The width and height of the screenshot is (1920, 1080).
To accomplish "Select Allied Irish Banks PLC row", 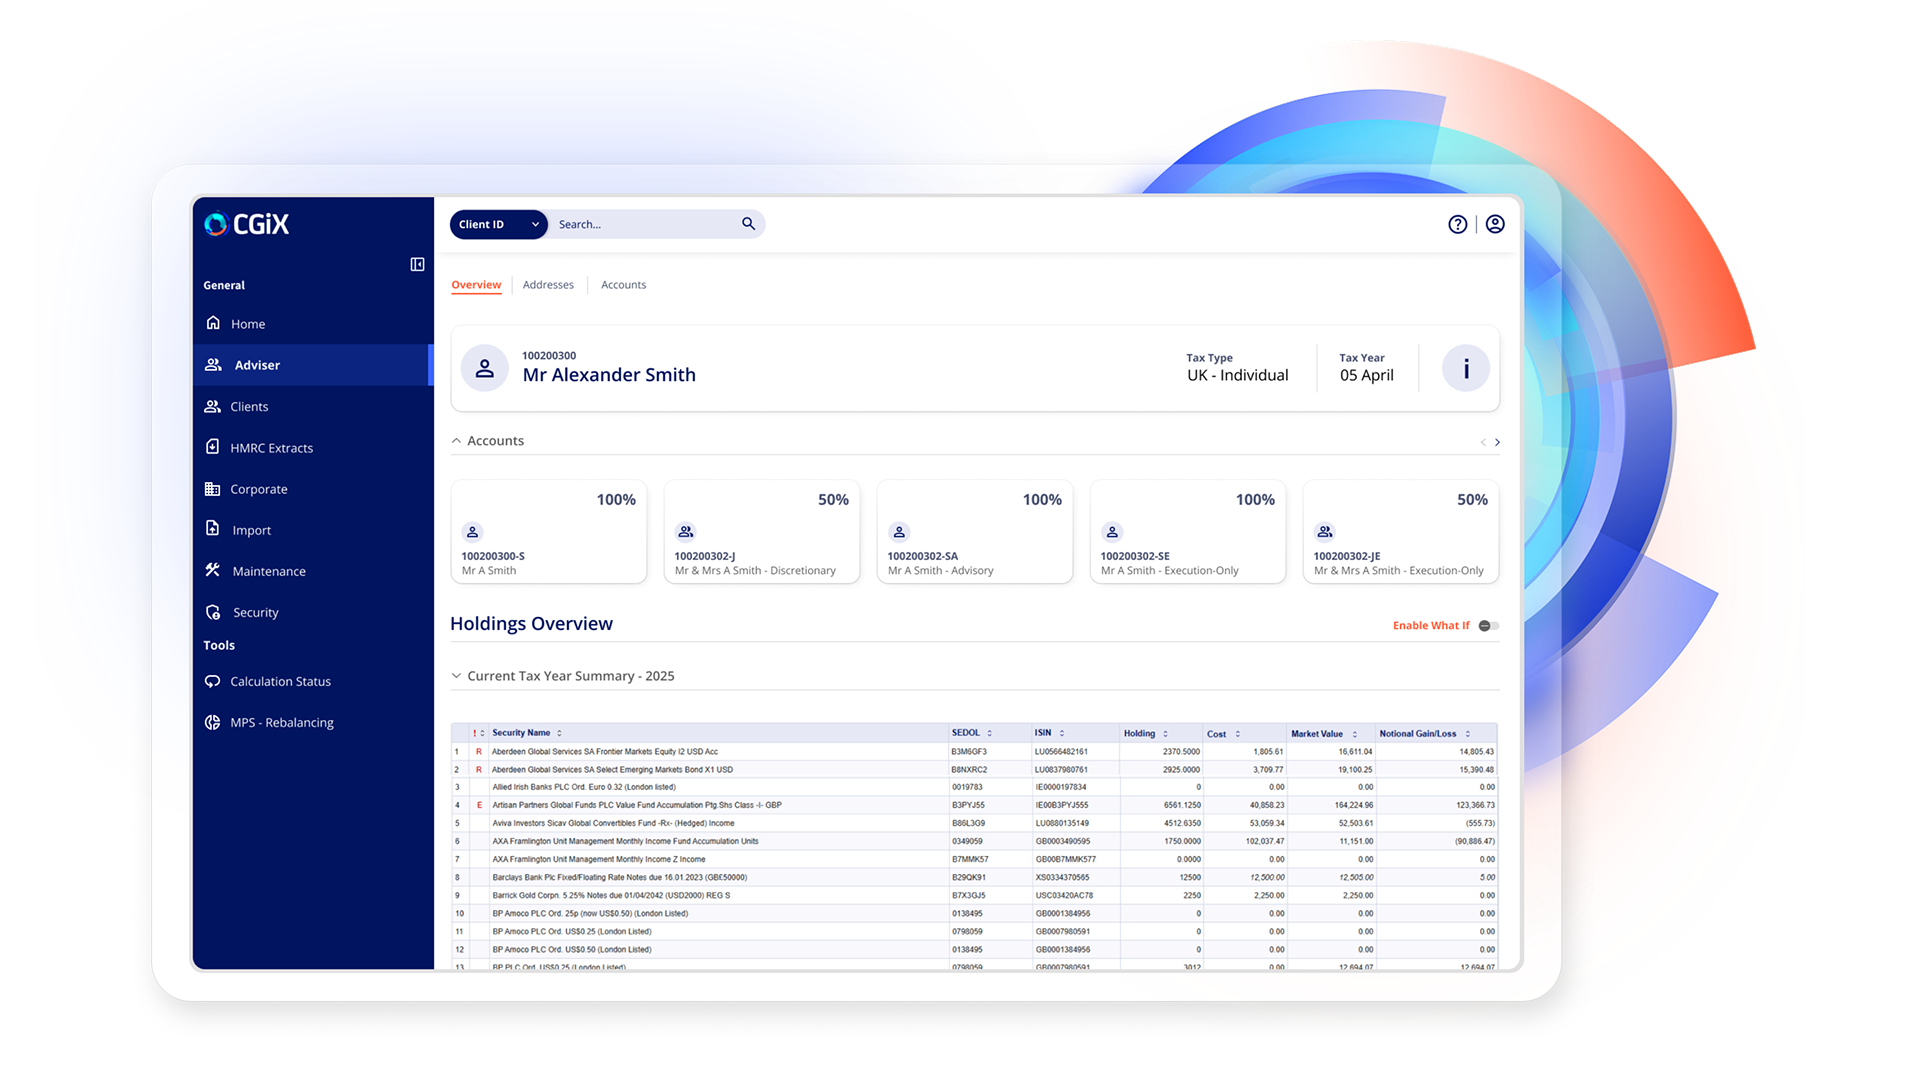I will click(x=974, y=787).
